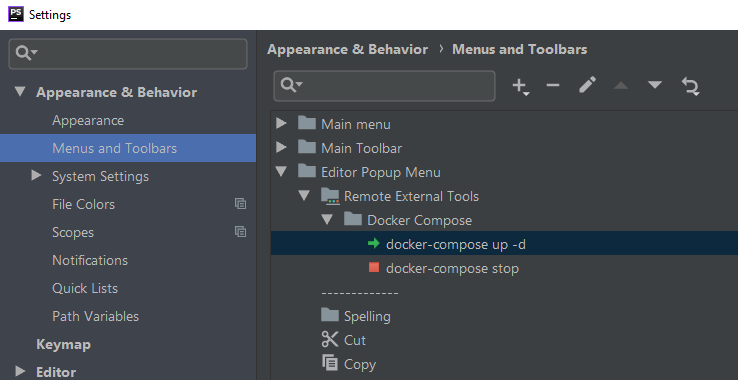
Task: Select the 'Cut' action label
Action: [x=355, y=340]
